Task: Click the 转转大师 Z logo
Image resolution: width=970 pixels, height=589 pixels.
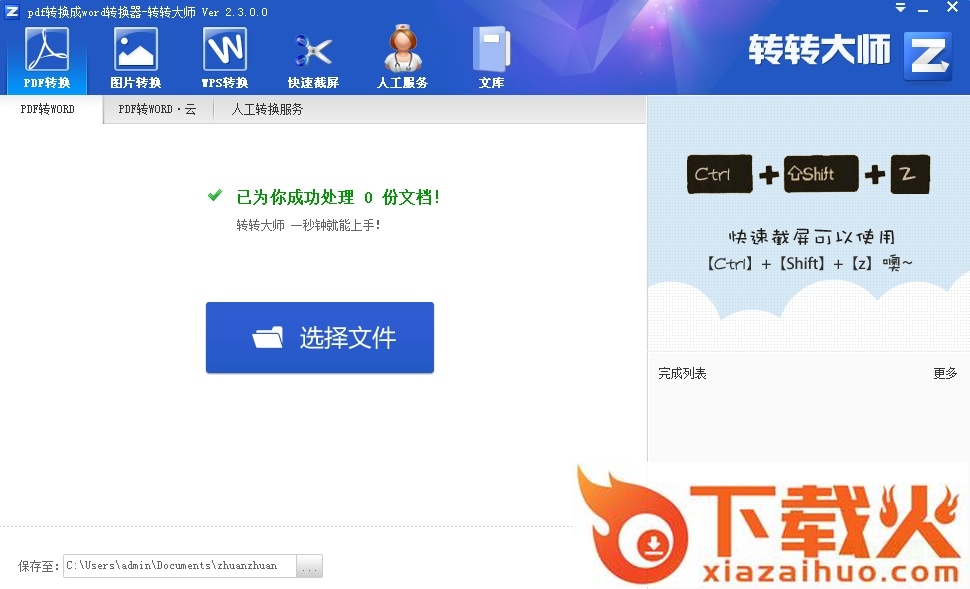Action: click(927, 55)
